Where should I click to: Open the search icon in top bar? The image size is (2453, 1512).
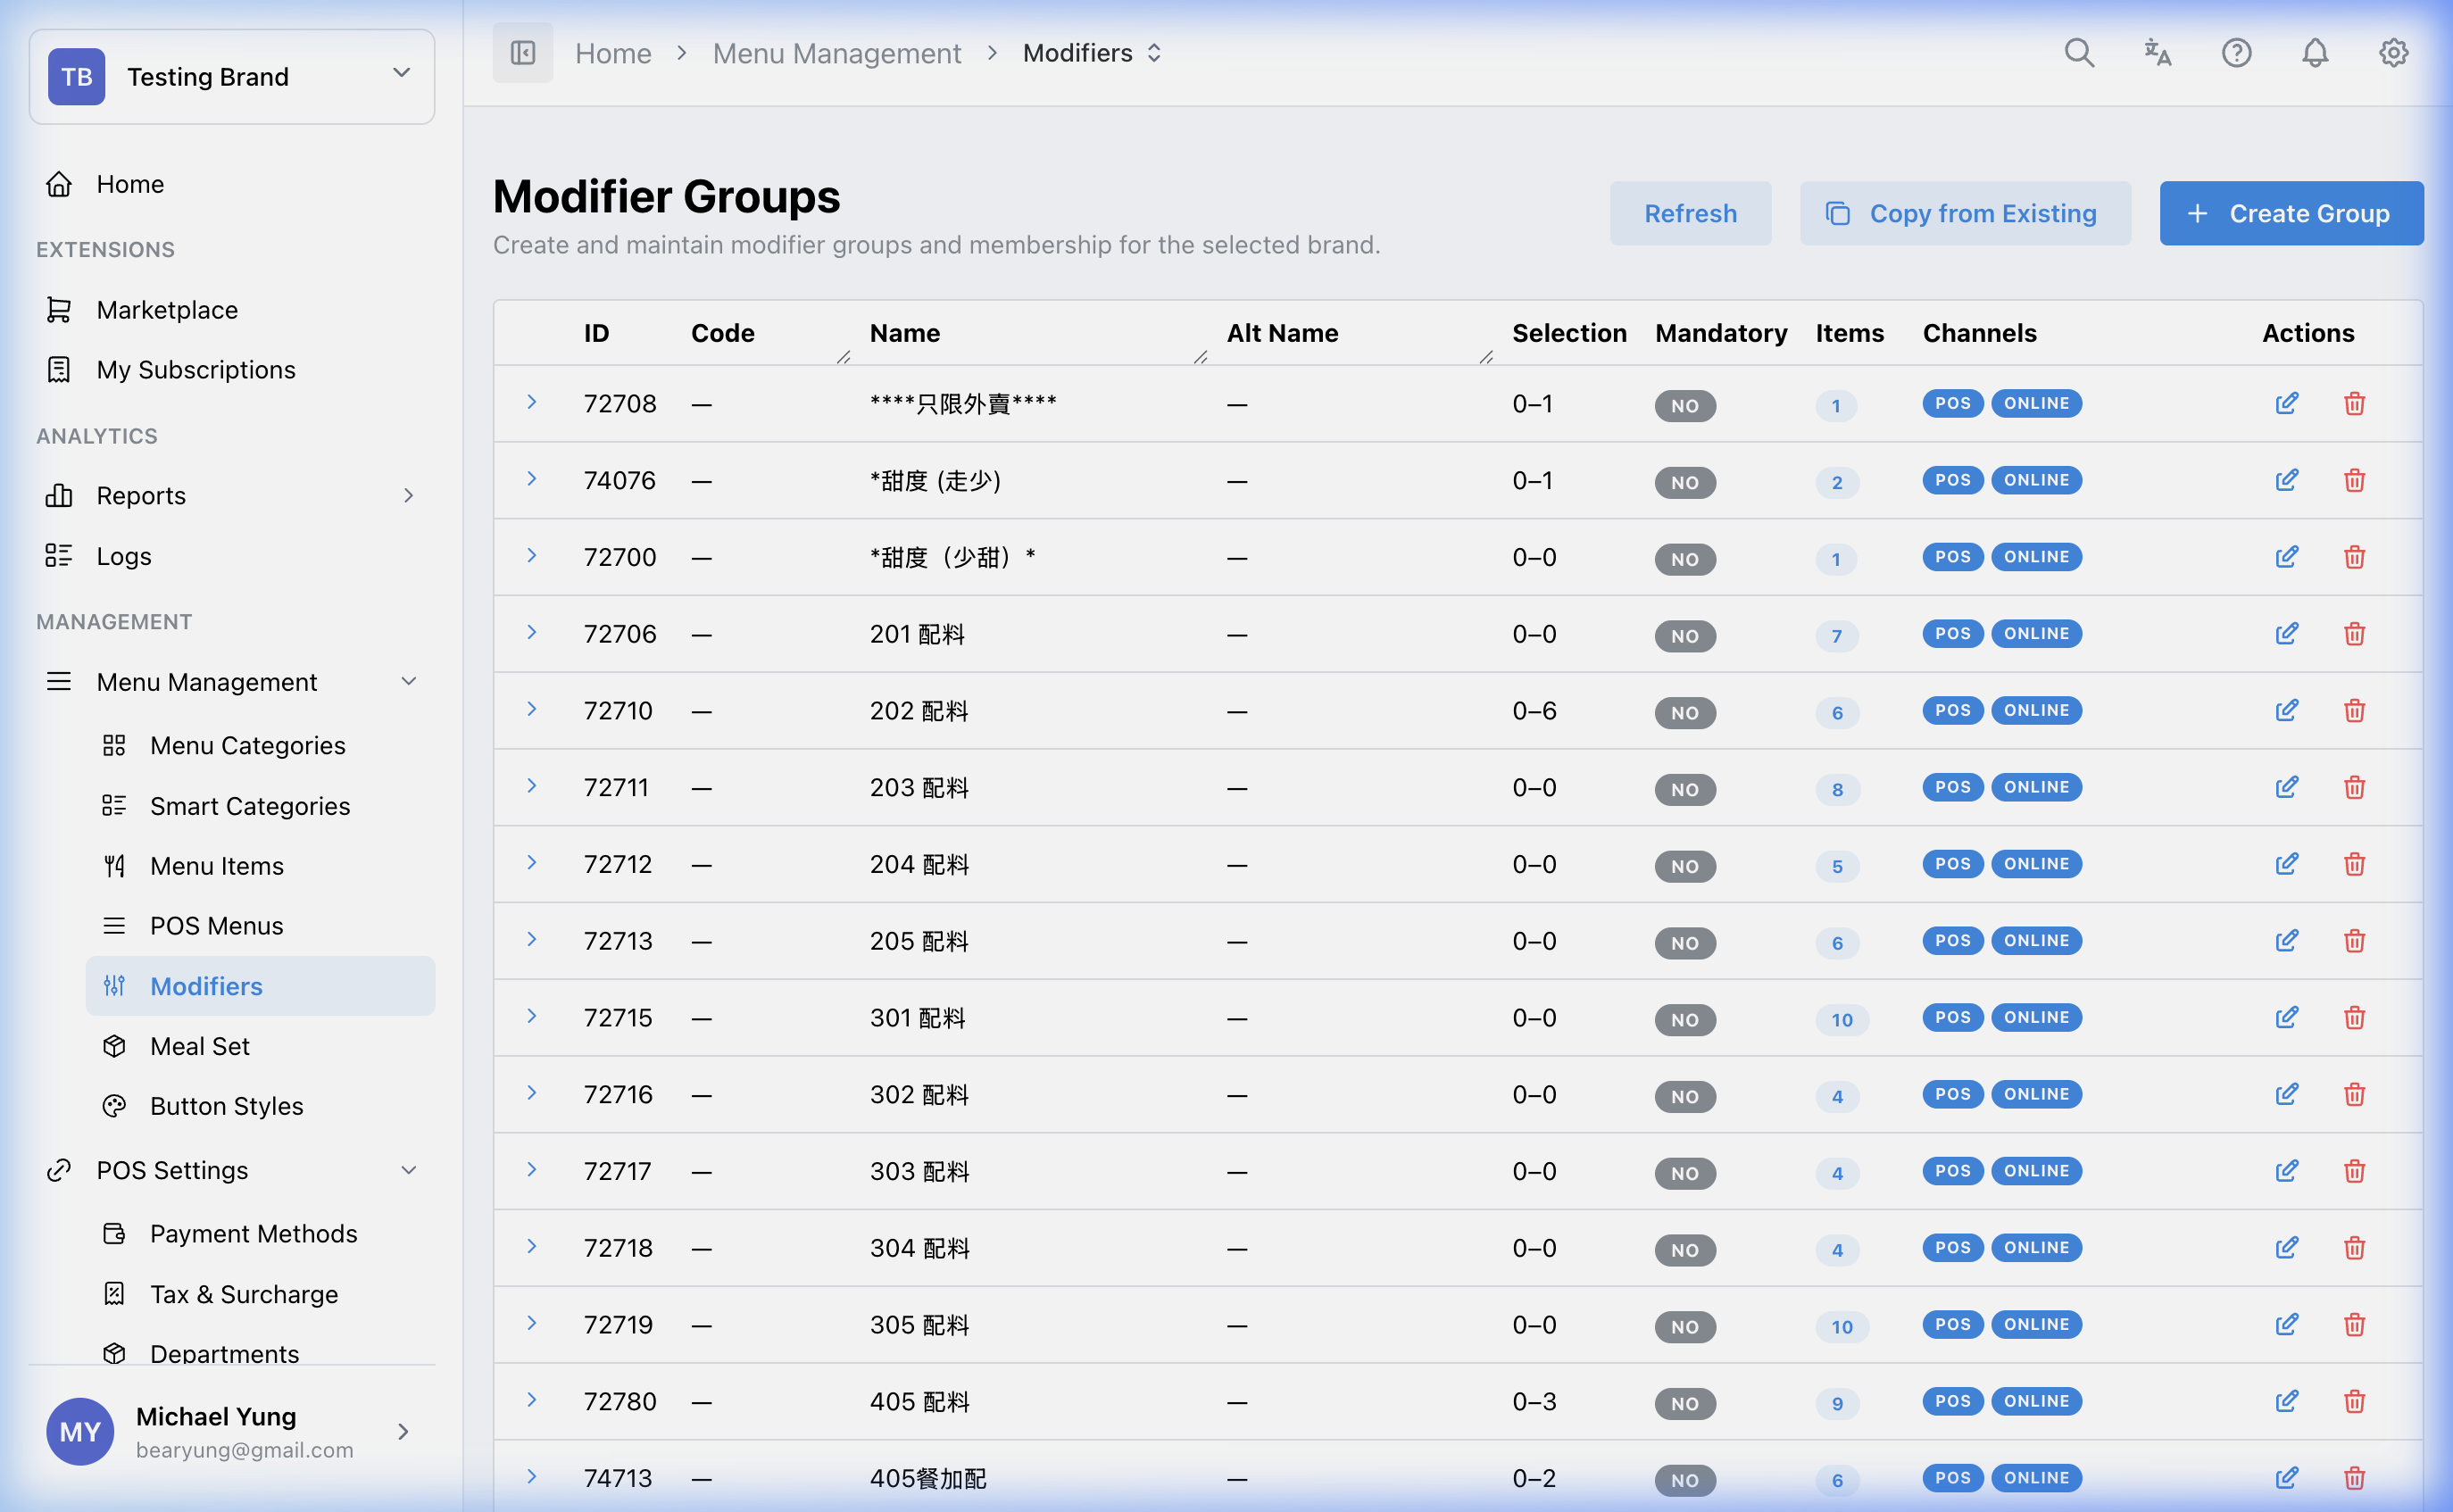click(x=2079, y=52)
